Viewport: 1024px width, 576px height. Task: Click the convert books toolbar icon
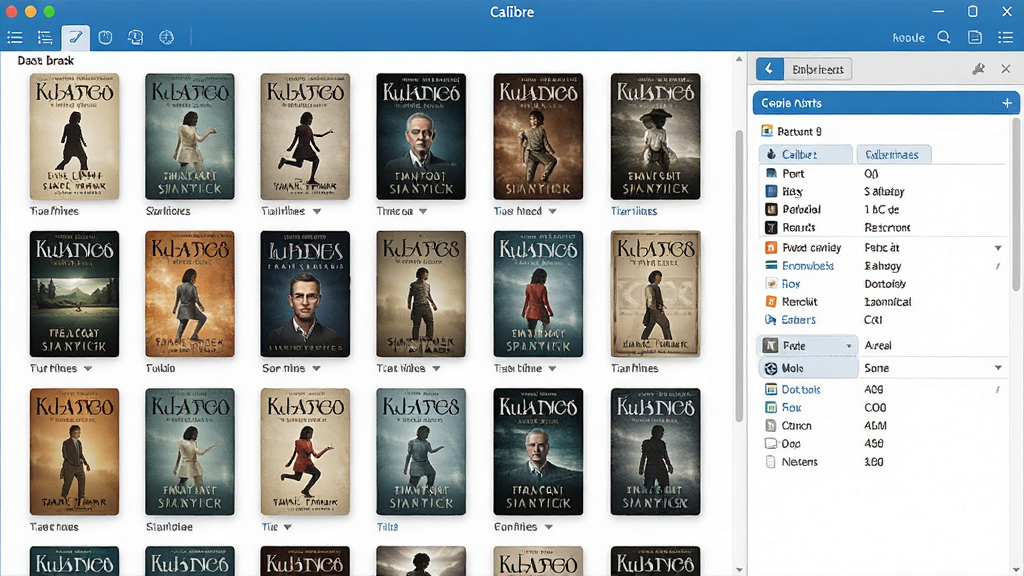tap(135, 38)
